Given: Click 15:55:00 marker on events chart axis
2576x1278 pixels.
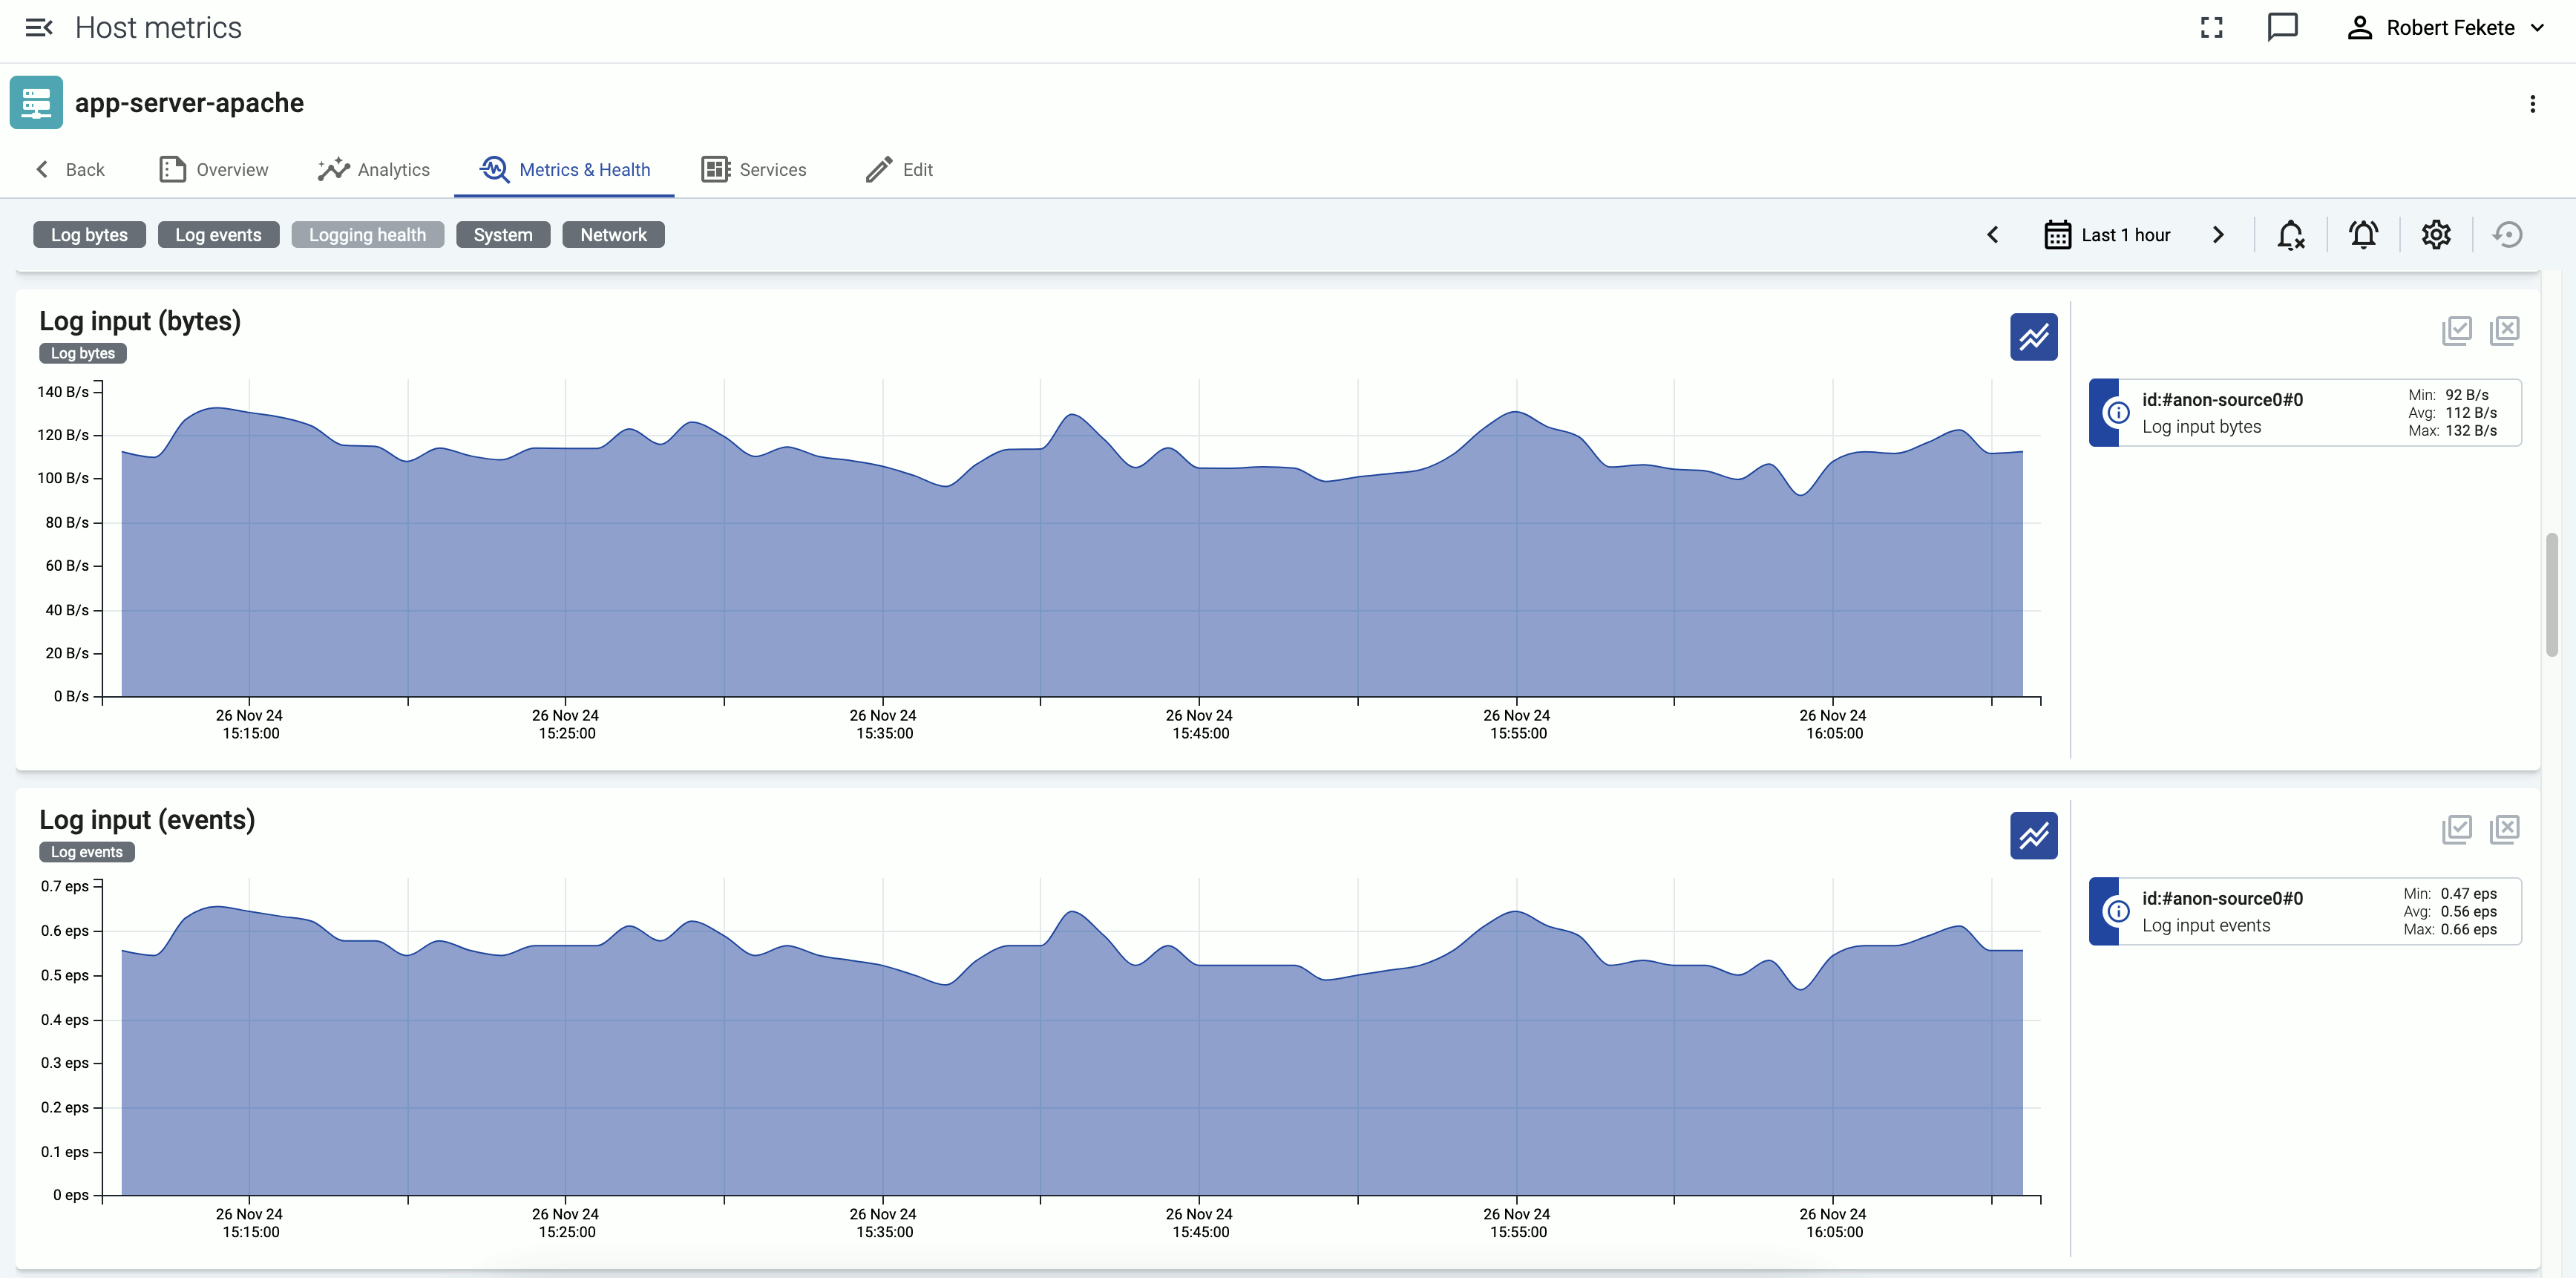Looking at the screenshot, I should click(x=1517, y=1223).
